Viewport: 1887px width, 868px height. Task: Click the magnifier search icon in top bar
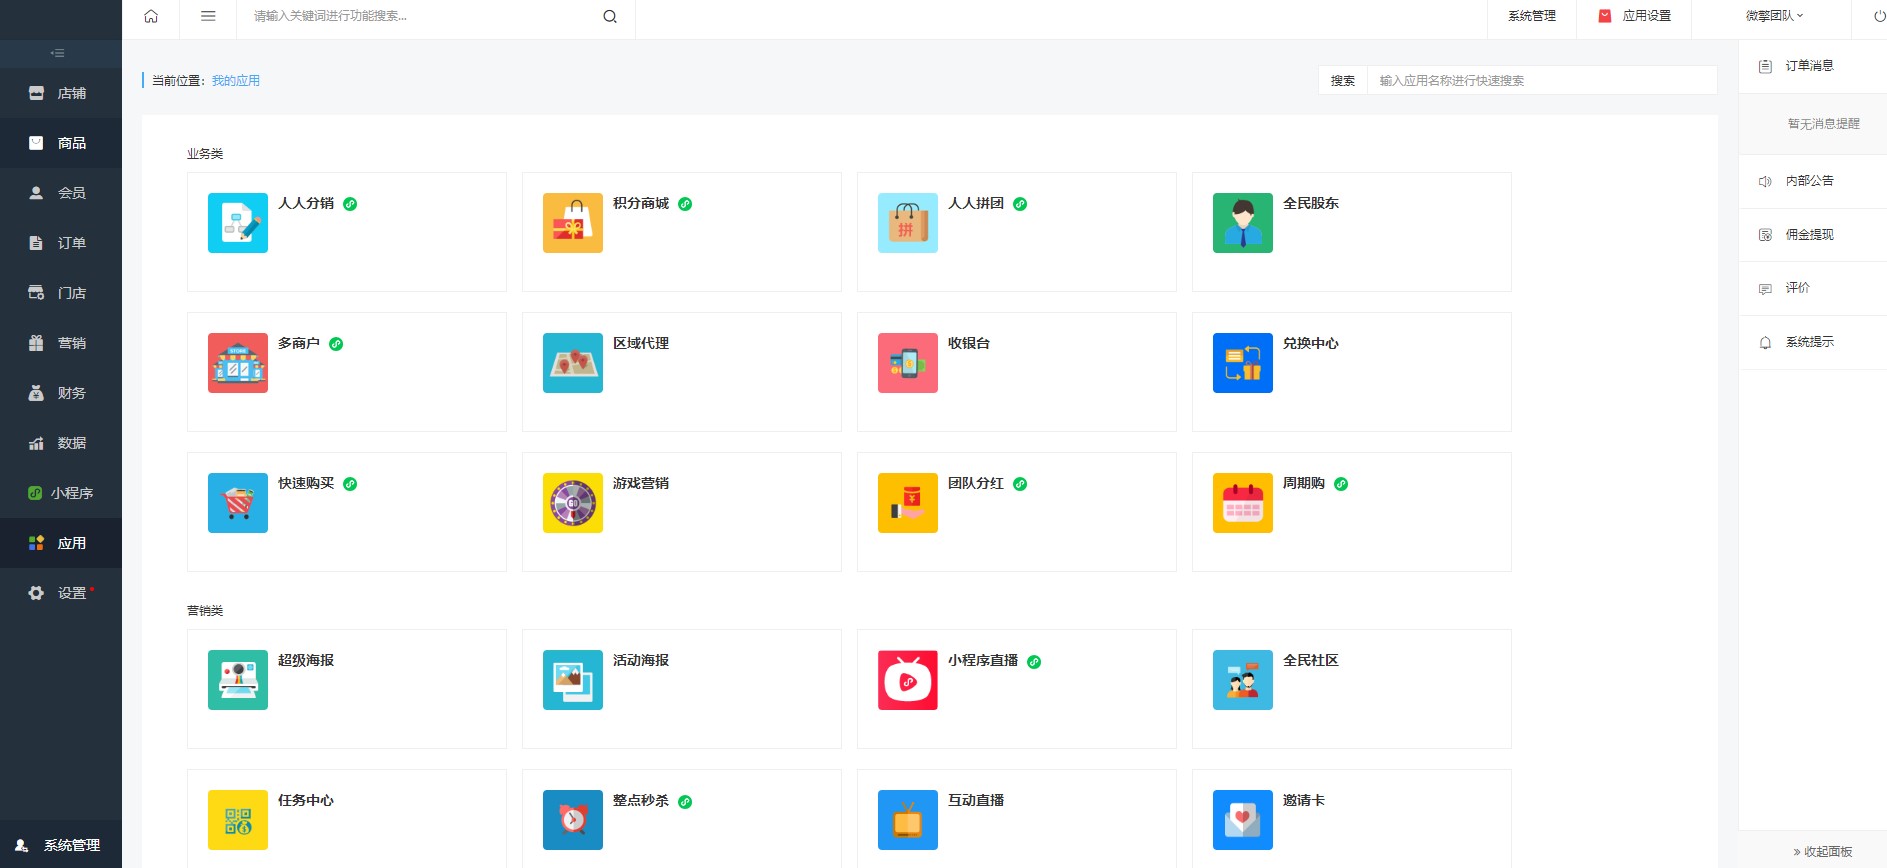click(x=610, y=16)
